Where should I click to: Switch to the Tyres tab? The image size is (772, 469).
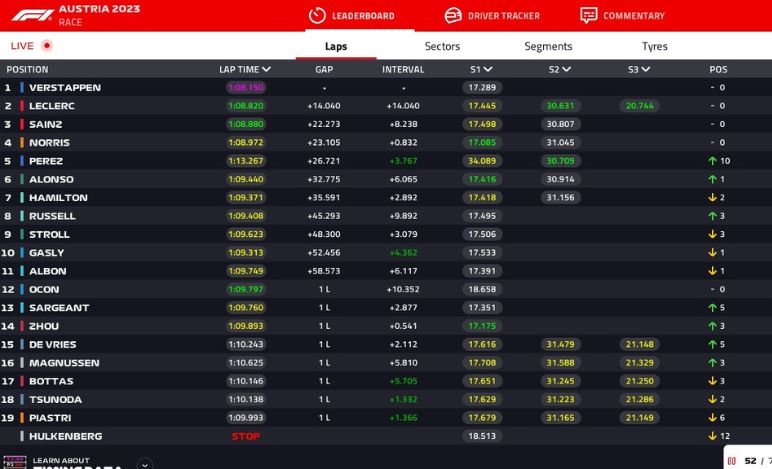pyautogui.click(x=654, y=46)
